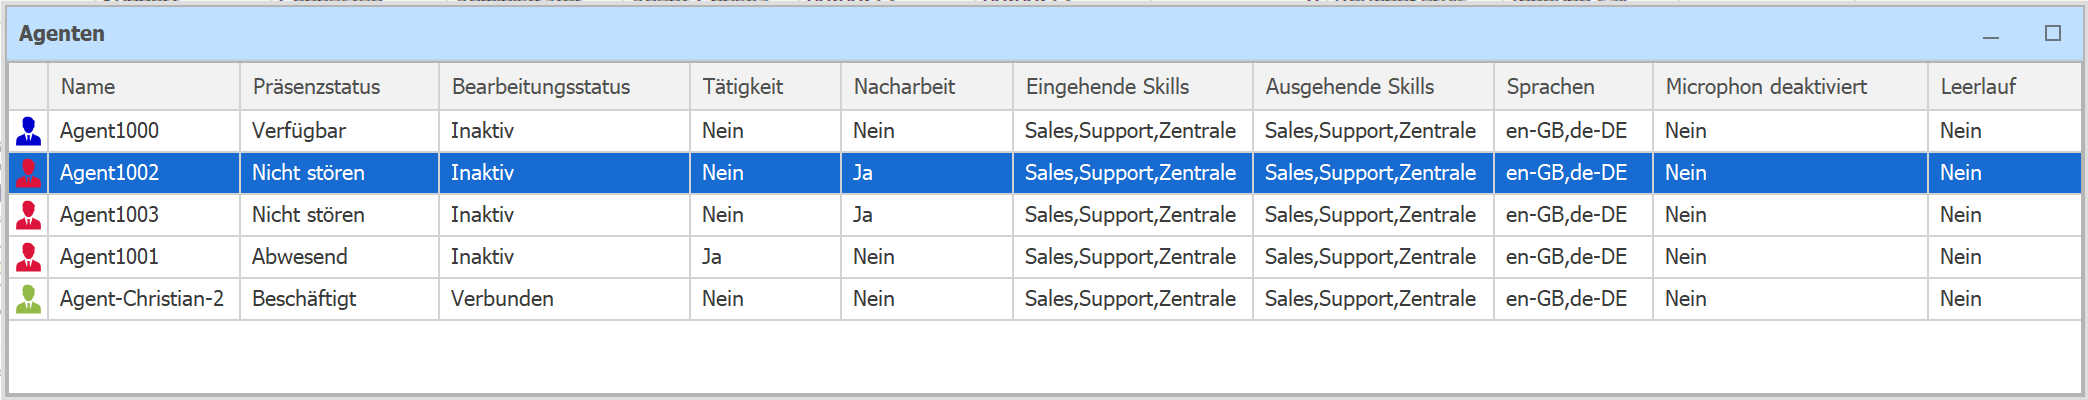Click the green agent icon for Agent-Christian-2
2088x400 pixels.
(x=29, y=299)
